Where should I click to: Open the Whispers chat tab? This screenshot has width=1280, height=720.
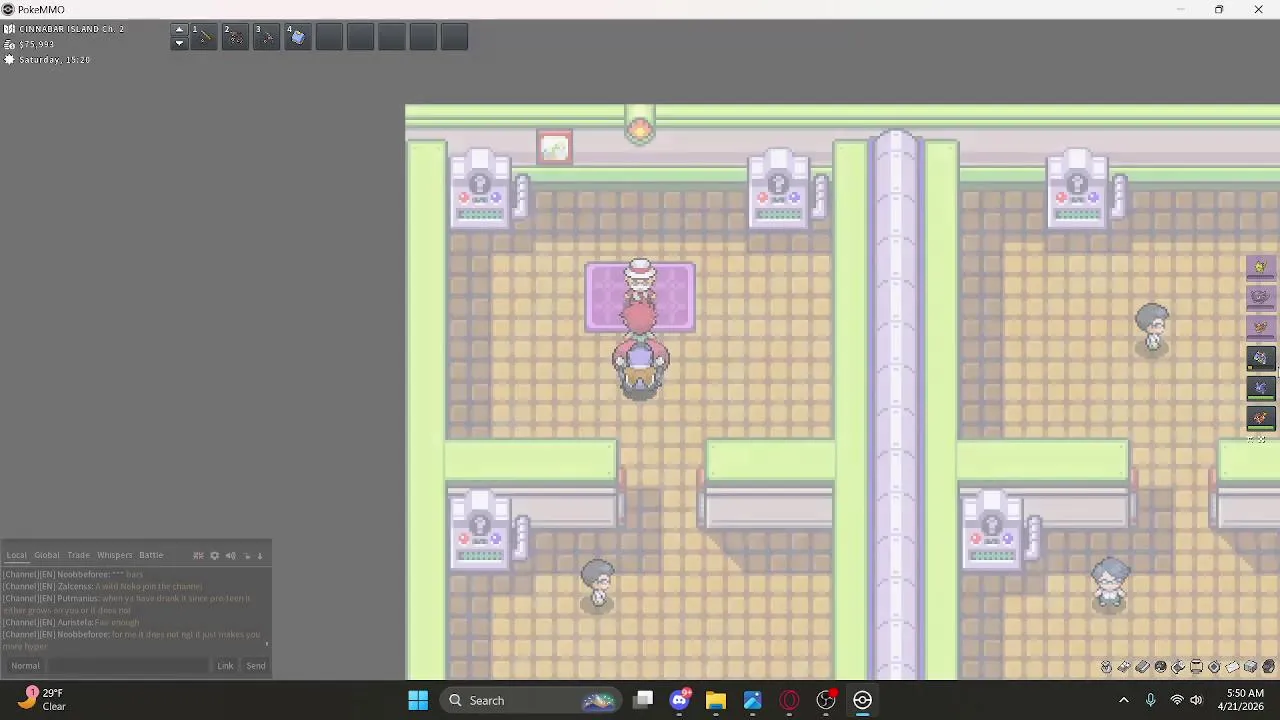click(114, 555)
